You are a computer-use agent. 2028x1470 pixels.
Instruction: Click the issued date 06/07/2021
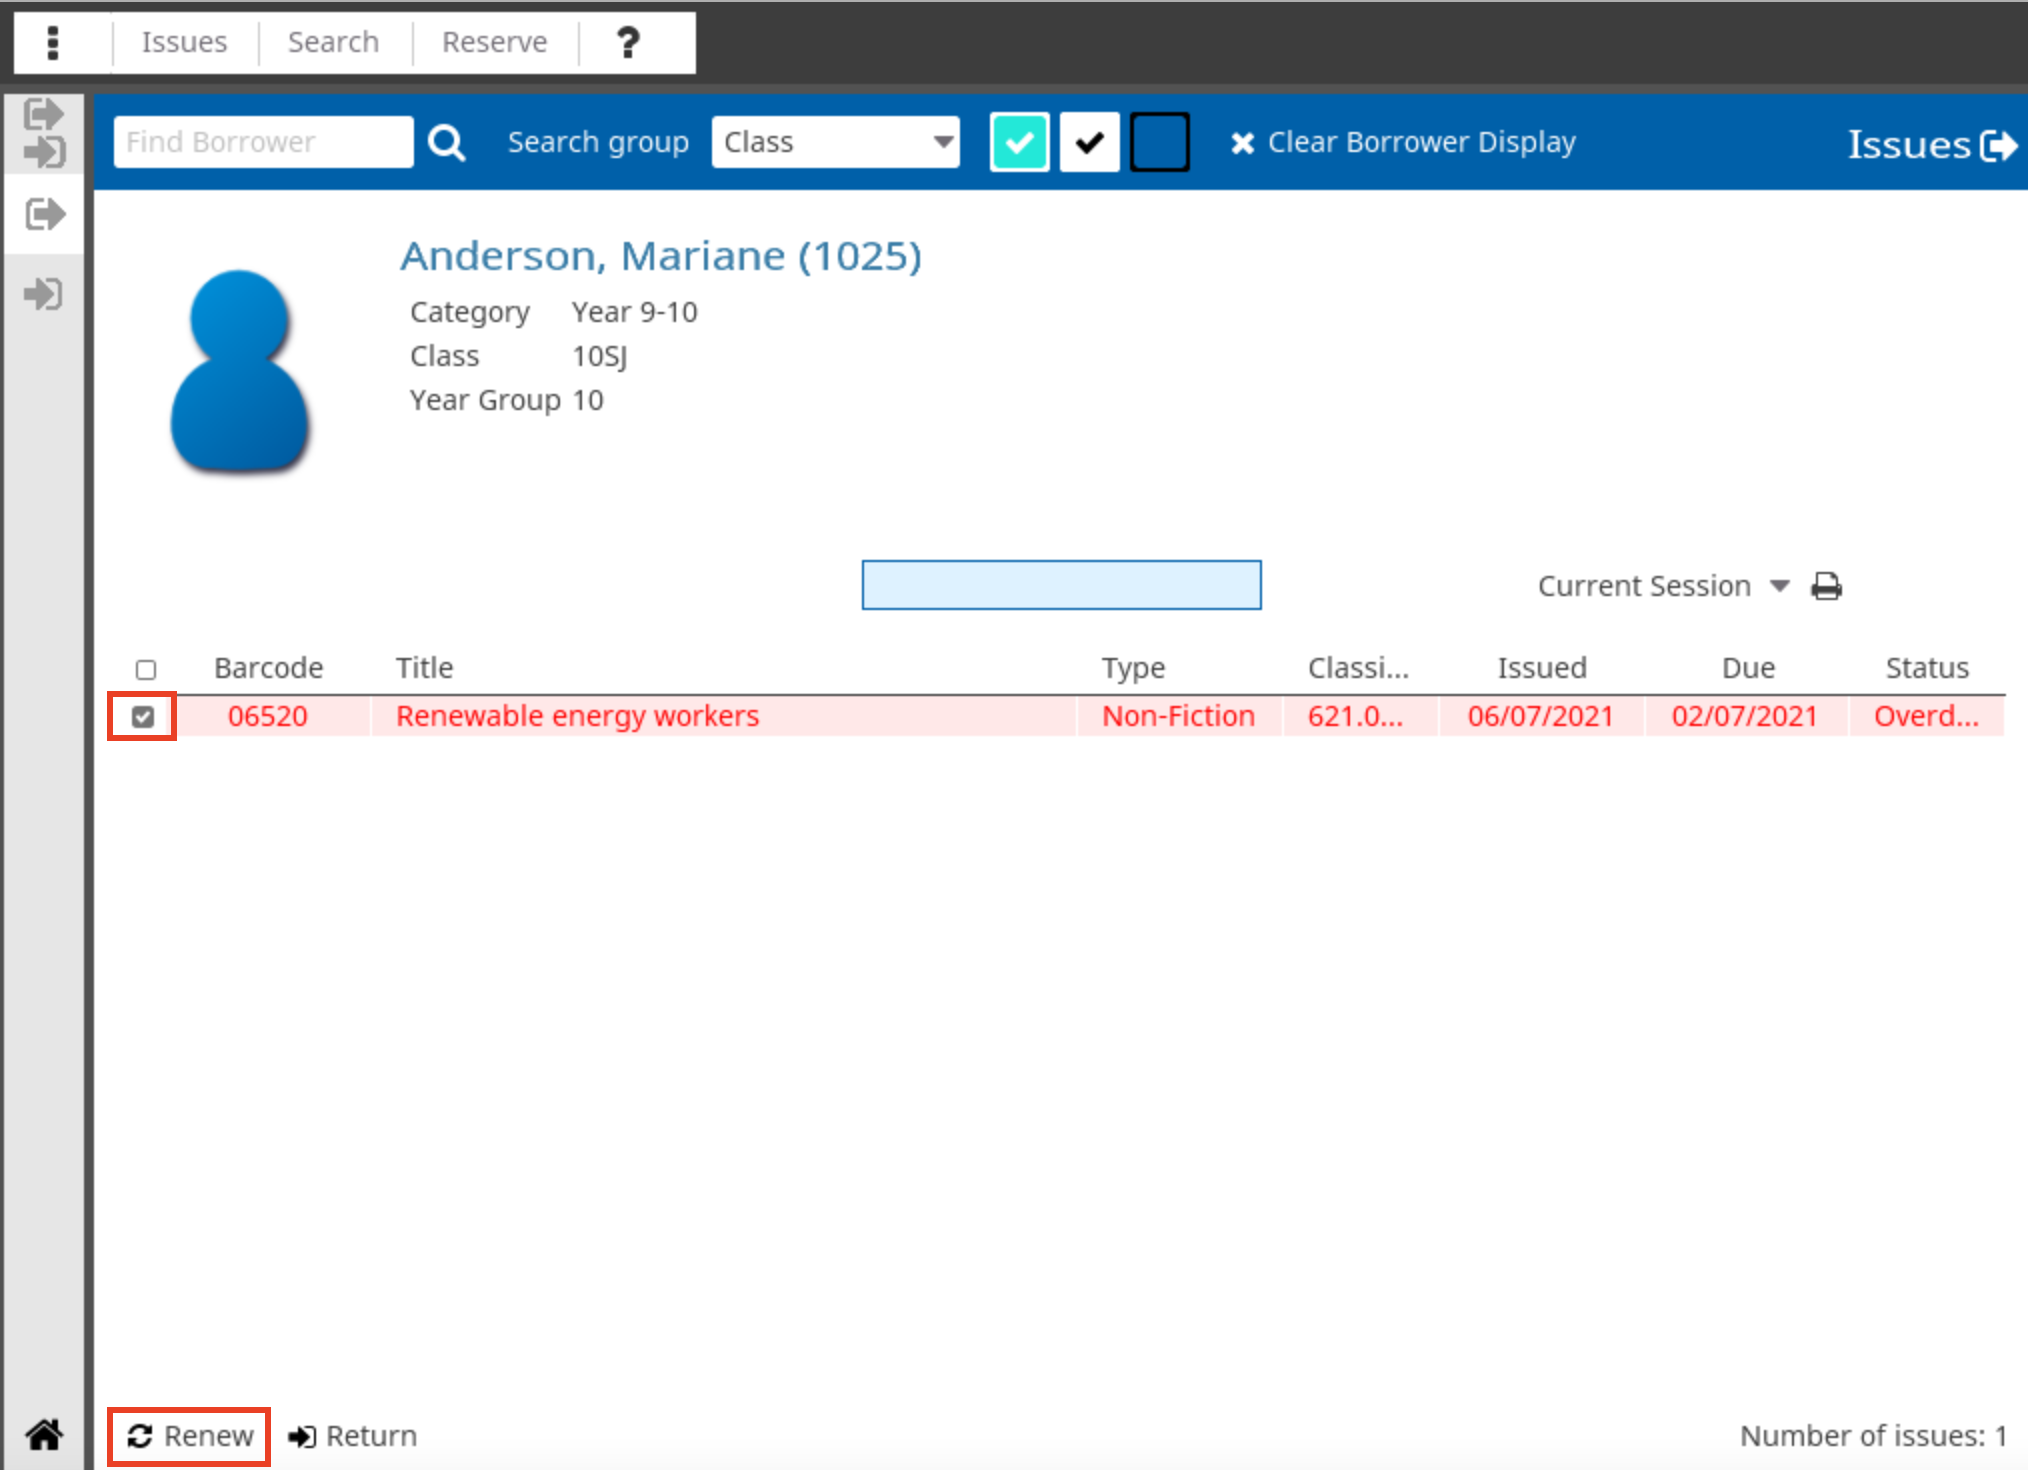(x=1540, y=716)
